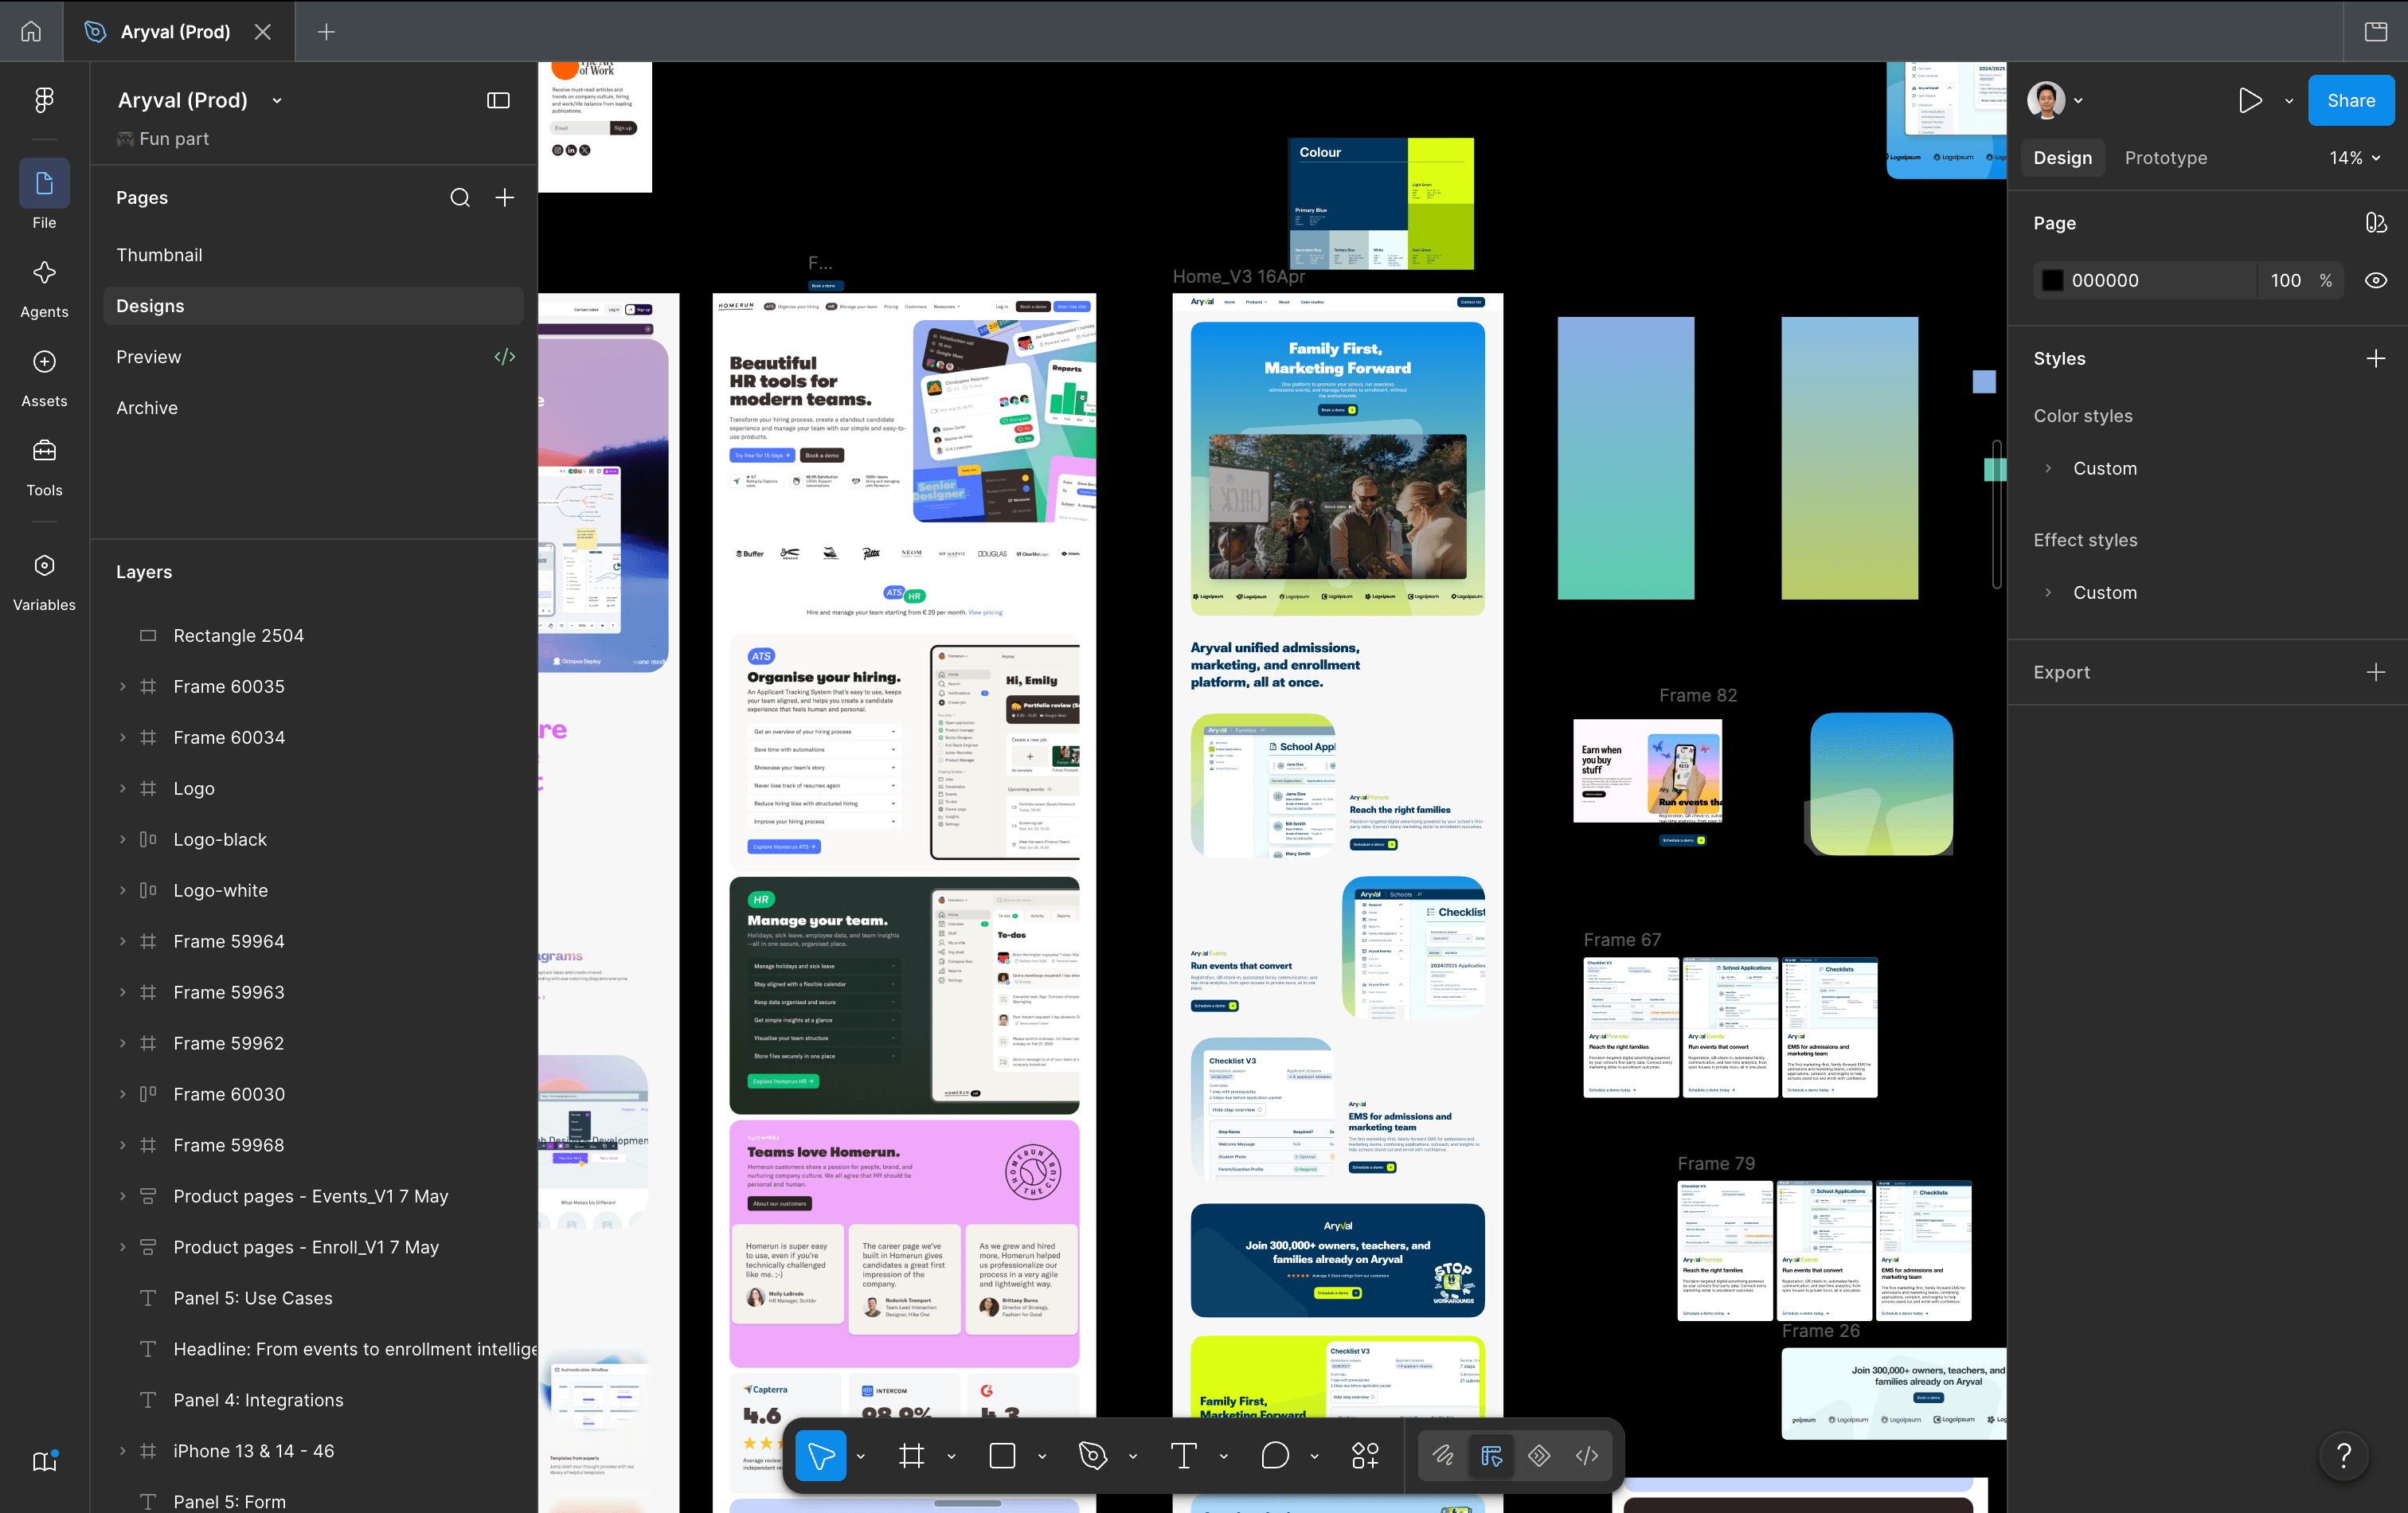This screenshot has height=1513, width=2408.
Task: Open the Actions components tool
Action: (x=1365, y=1455)
